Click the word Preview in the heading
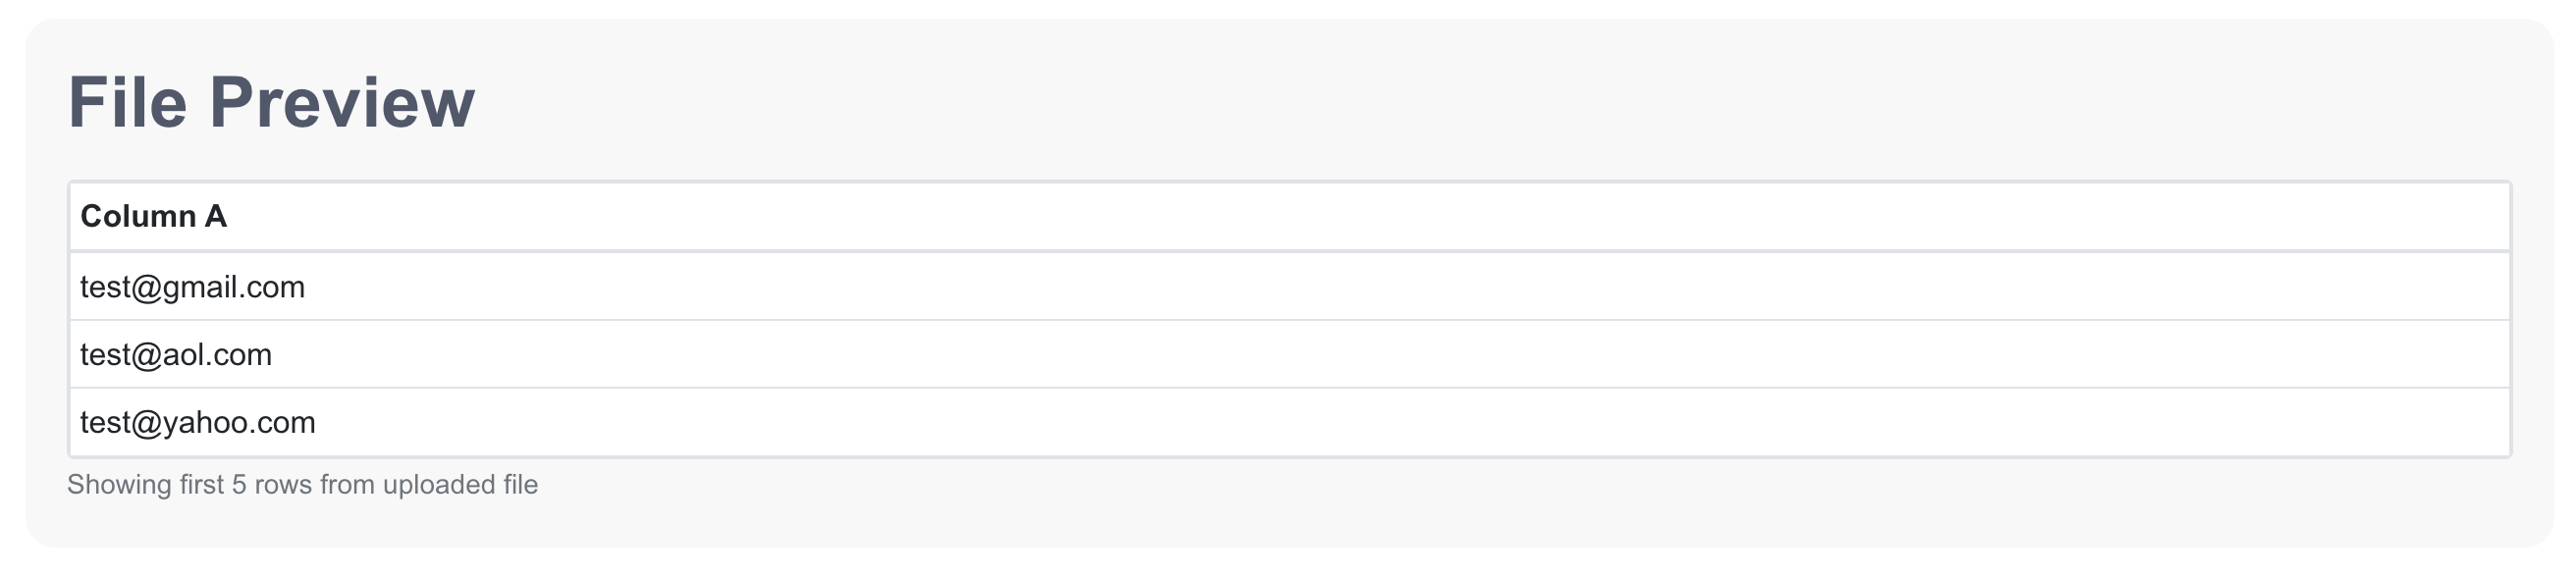Viewport: 2576px width, 579px height. point(342,102)
